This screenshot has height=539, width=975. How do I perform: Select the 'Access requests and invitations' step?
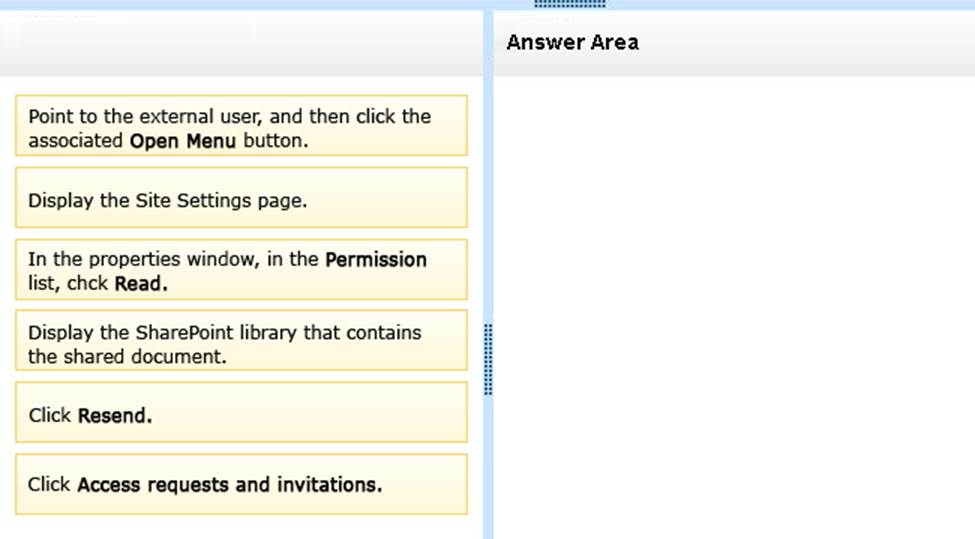point(241,484)
